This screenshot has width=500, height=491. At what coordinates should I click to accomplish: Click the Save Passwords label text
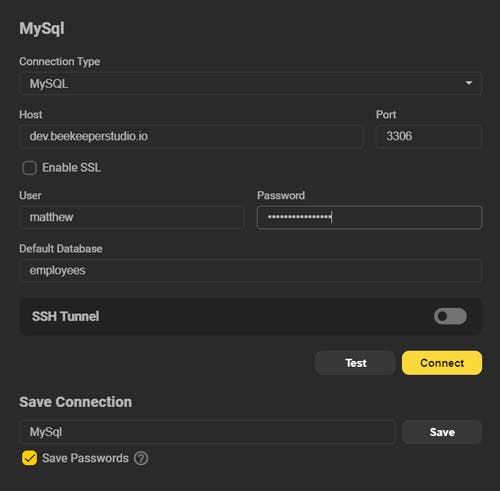point(85,458)
